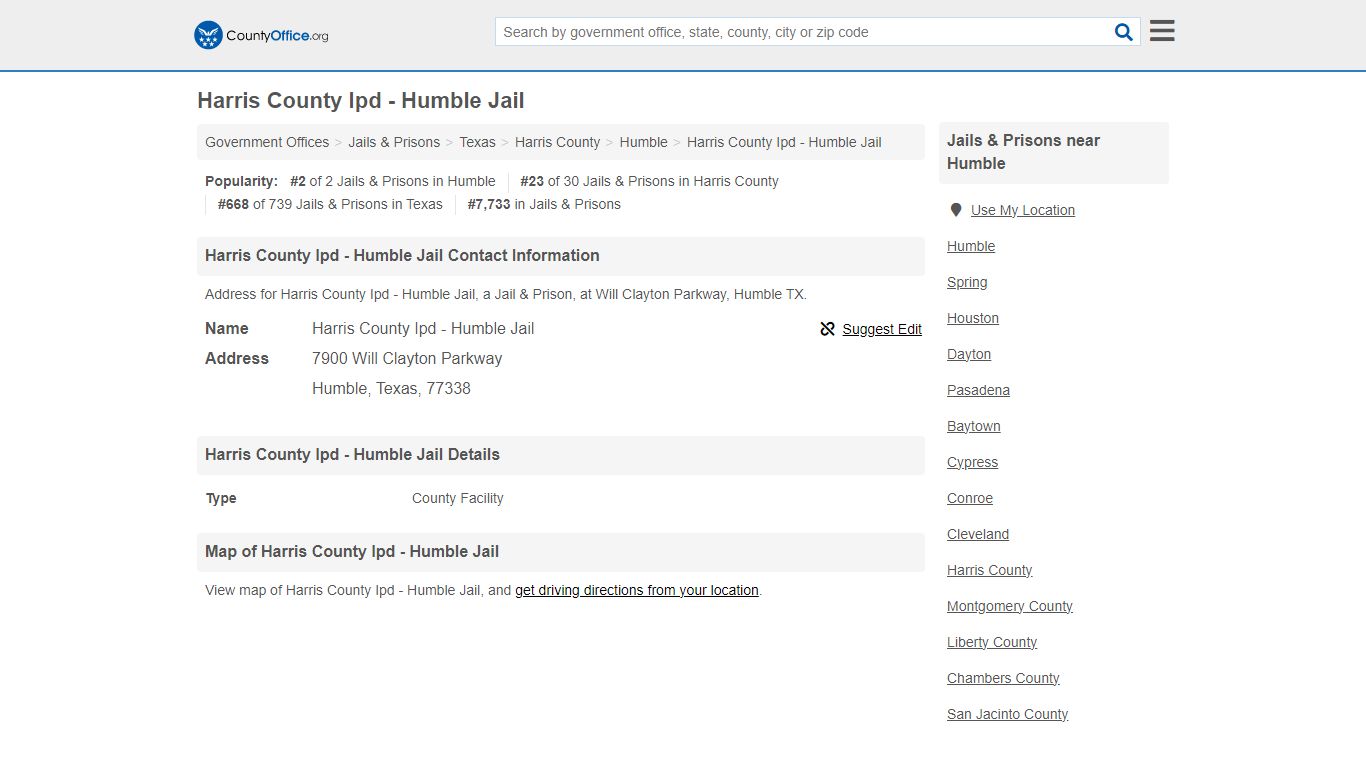The height and width of the screenshot is (768, 1366).
Task: Open Montgomery County link
Action: pos(1010,606)
